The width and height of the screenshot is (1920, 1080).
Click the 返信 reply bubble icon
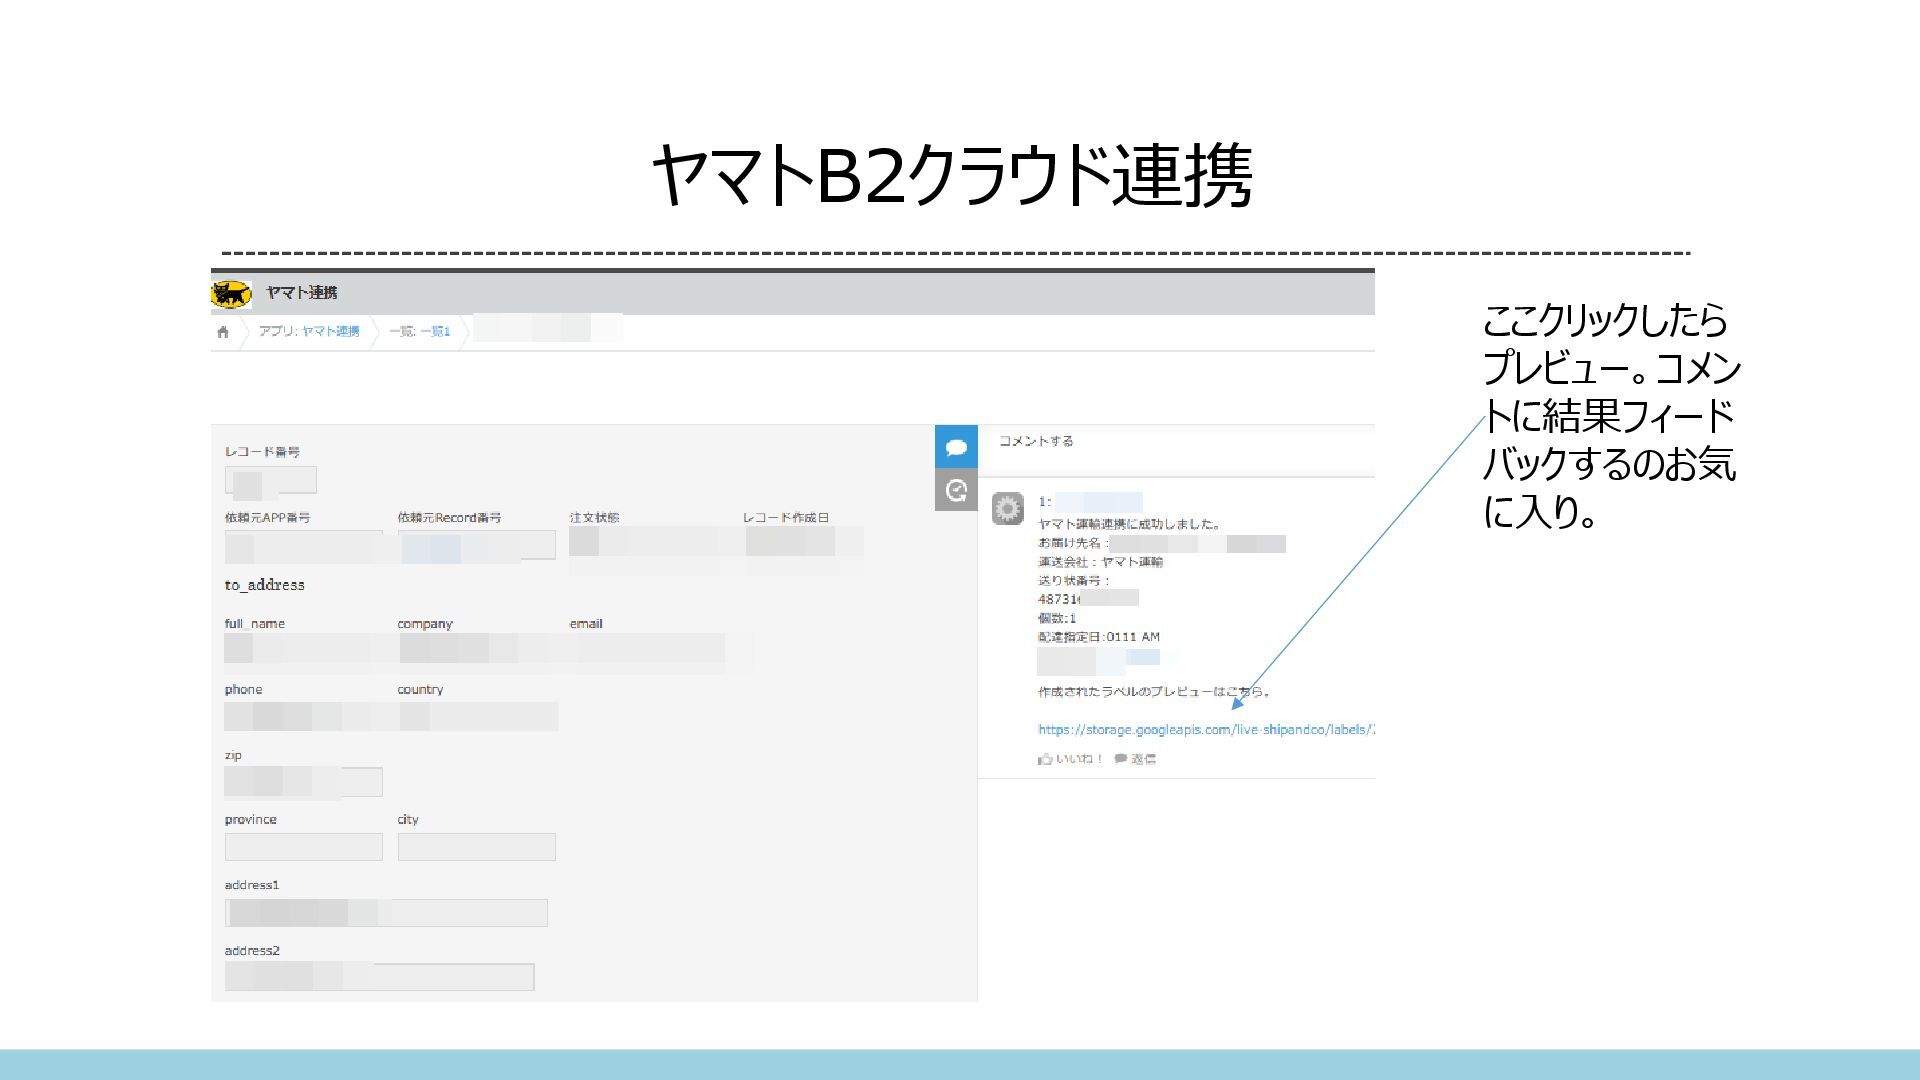coord(1121,759)
